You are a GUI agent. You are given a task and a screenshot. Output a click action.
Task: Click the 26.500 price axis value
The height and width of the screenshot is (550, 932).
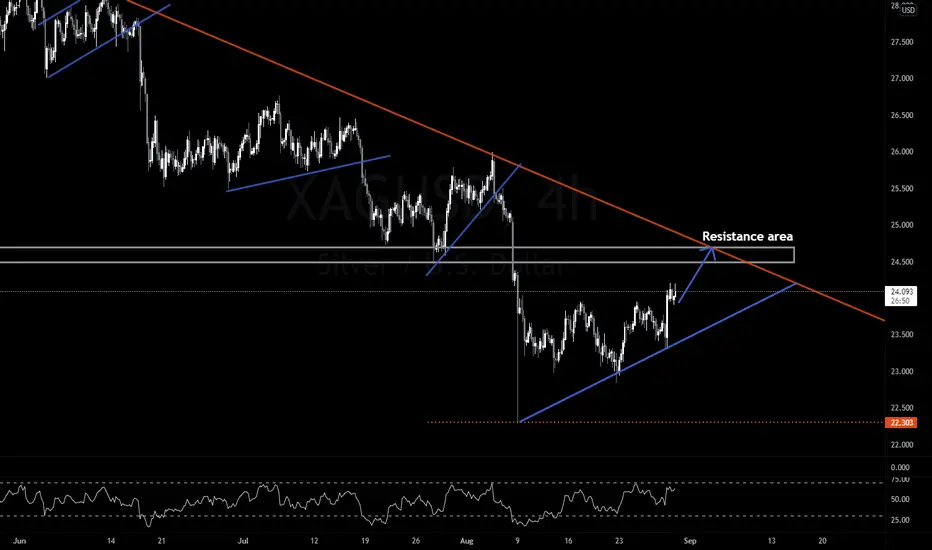[x=902, y=115]
